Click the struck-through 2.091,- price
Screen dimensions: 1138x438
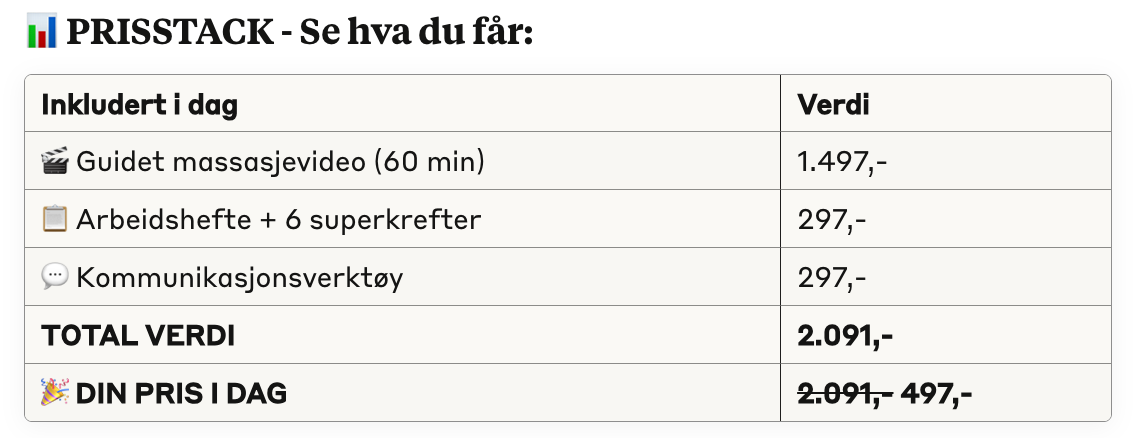click(x=846, y=393)
